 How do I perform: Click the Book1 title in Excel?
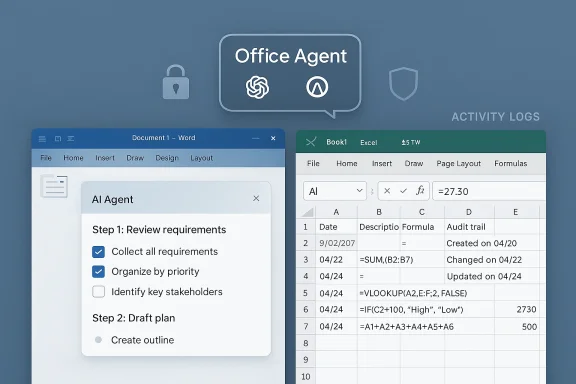pos(336,142)
